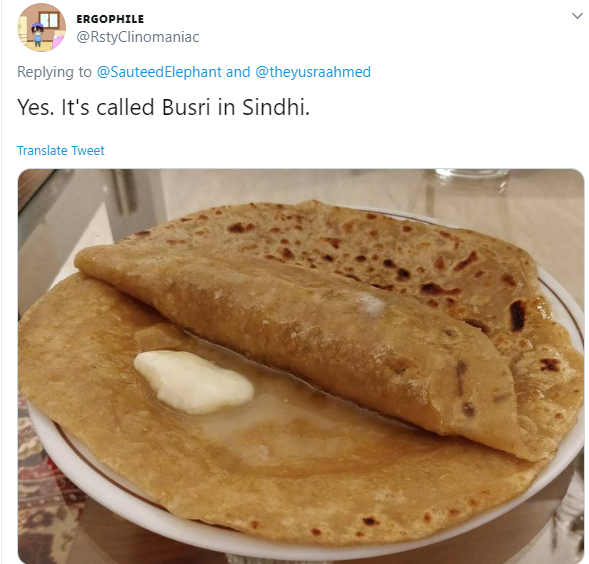Click the tweet text about Busri
Screen dimensions: 589x564
[x=163, y=107]
